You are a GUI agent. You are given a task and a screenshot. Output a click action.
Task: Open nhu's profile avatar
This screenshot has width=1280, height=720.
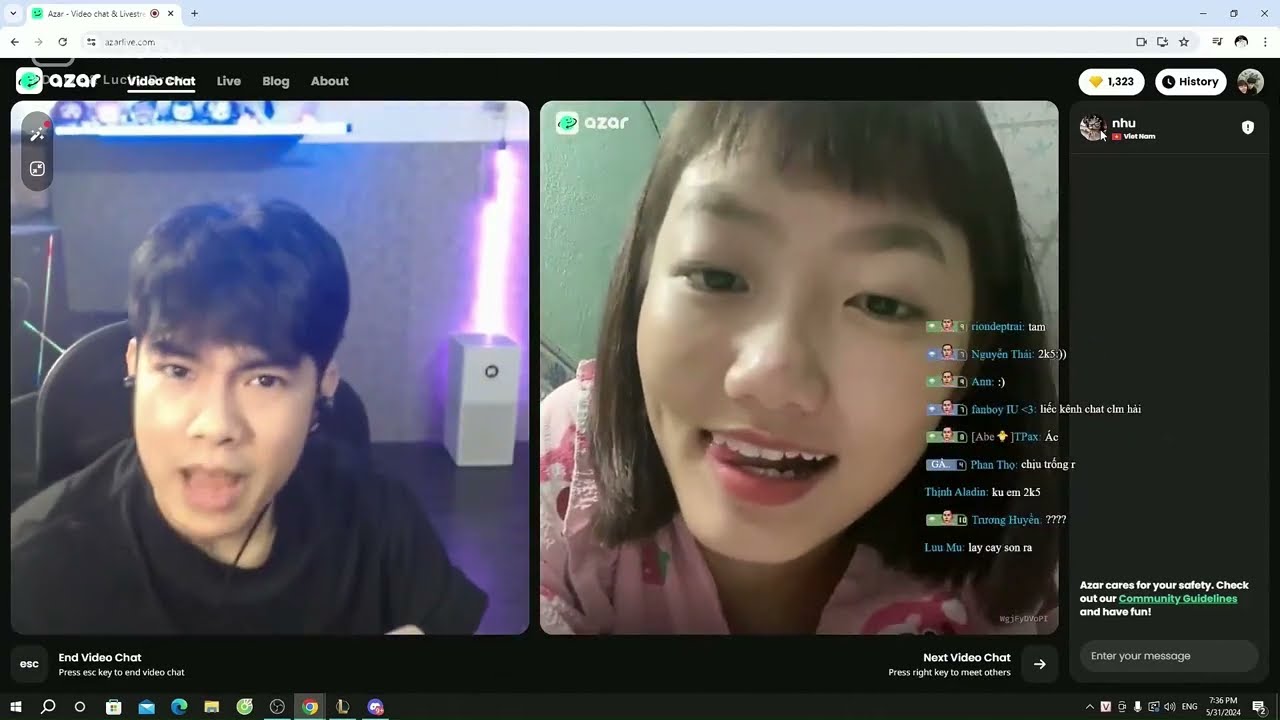pyautogui.click(x=1092, y=127)
